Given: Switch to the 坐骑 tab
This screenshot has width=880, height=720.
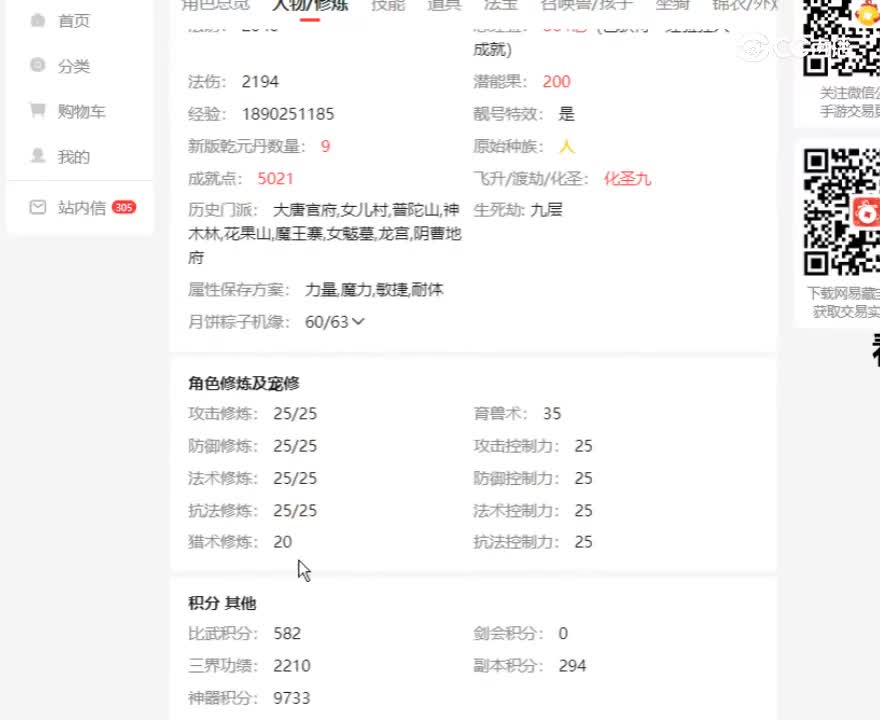Looking at the screenshot, I should (x=672, y=5).
